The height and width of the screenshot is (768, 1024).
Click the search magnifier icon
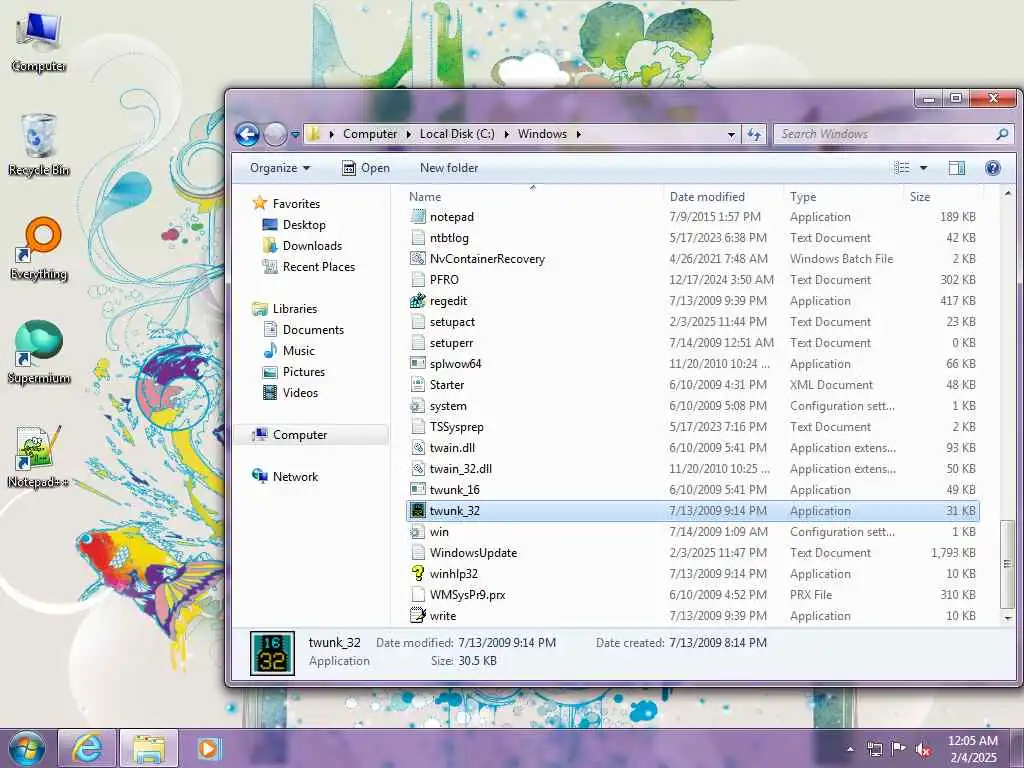pyautogui.click(x=1002, y=134)
